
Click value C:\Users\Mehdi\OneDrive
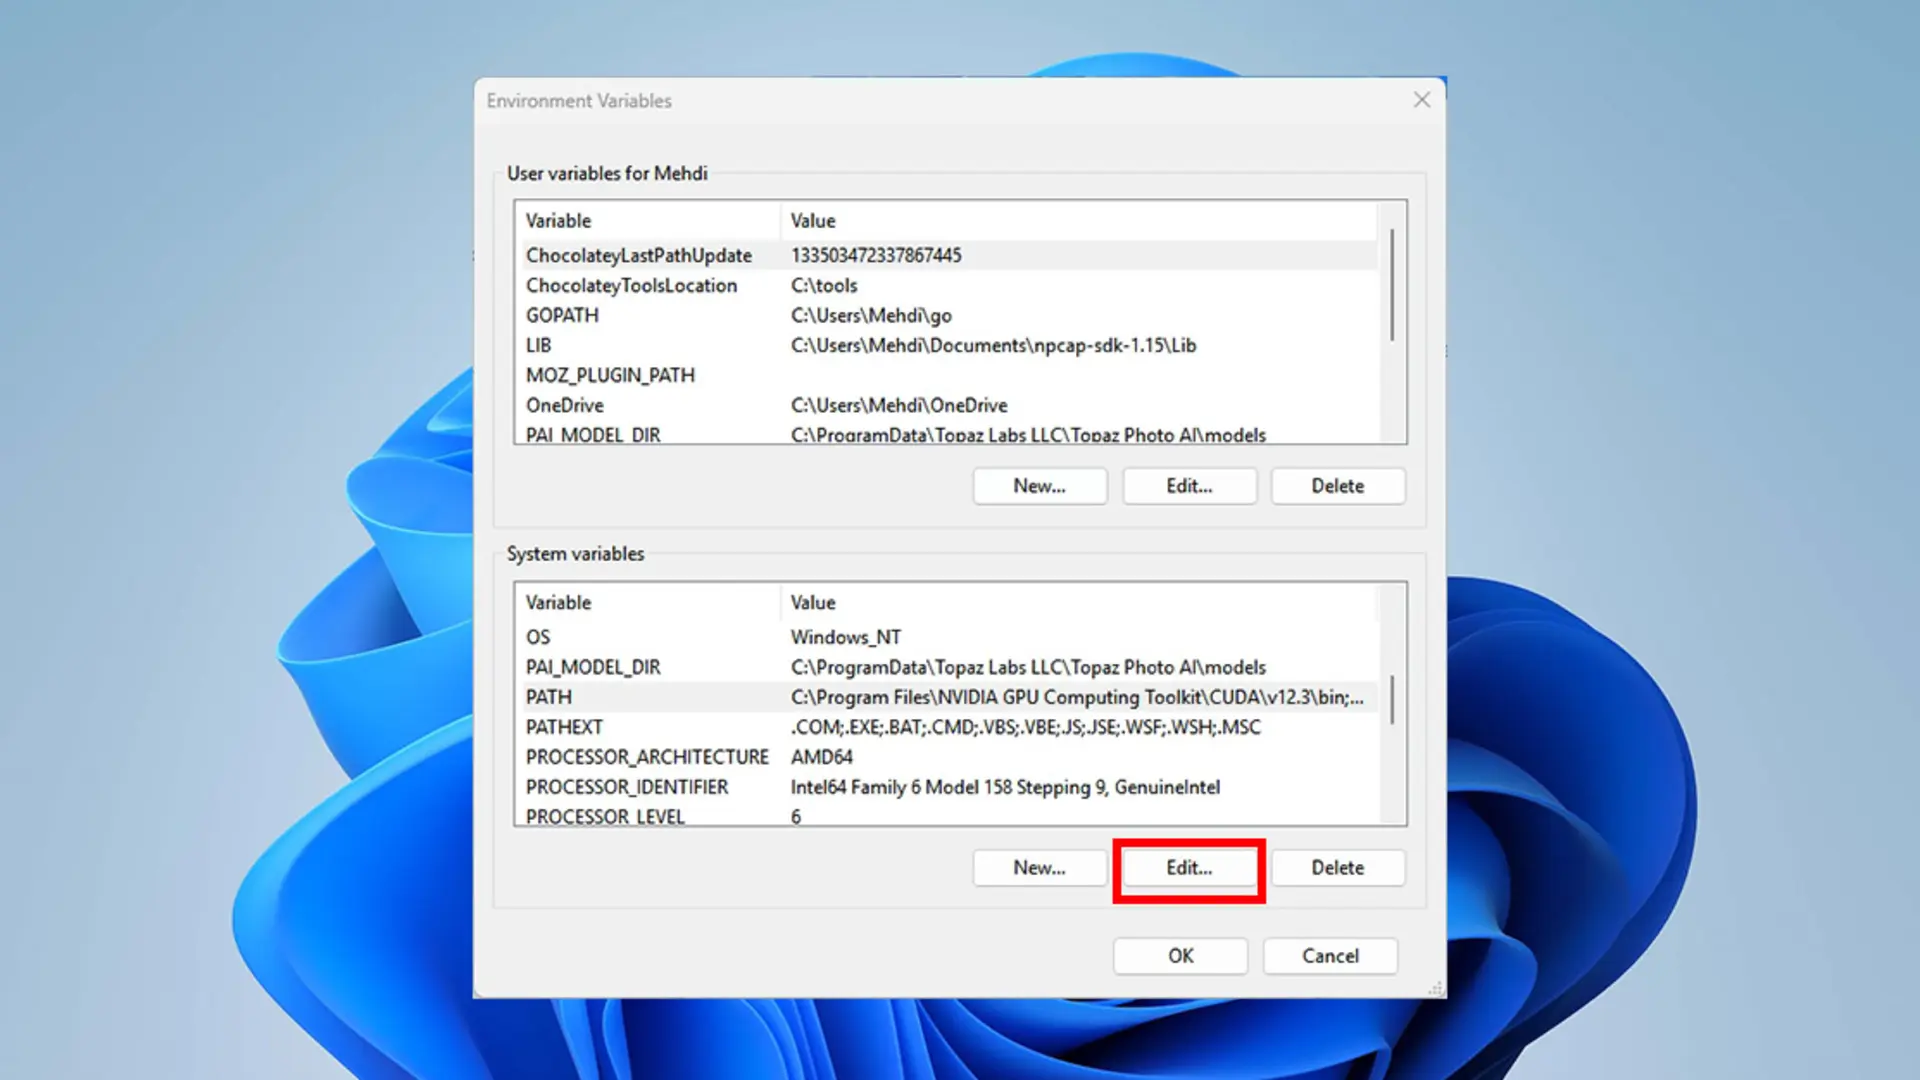(899, 405)
